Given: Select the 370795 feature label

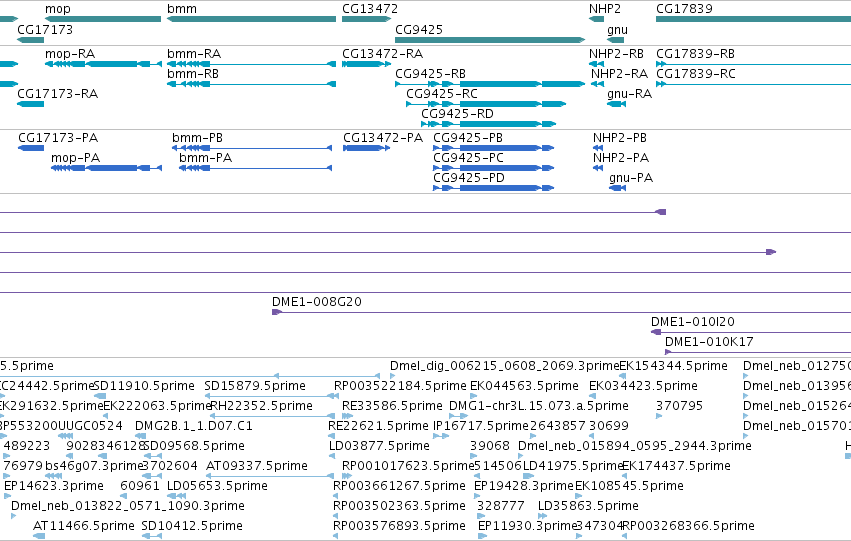Looking at the screenshot, I should tap(679, 406).
